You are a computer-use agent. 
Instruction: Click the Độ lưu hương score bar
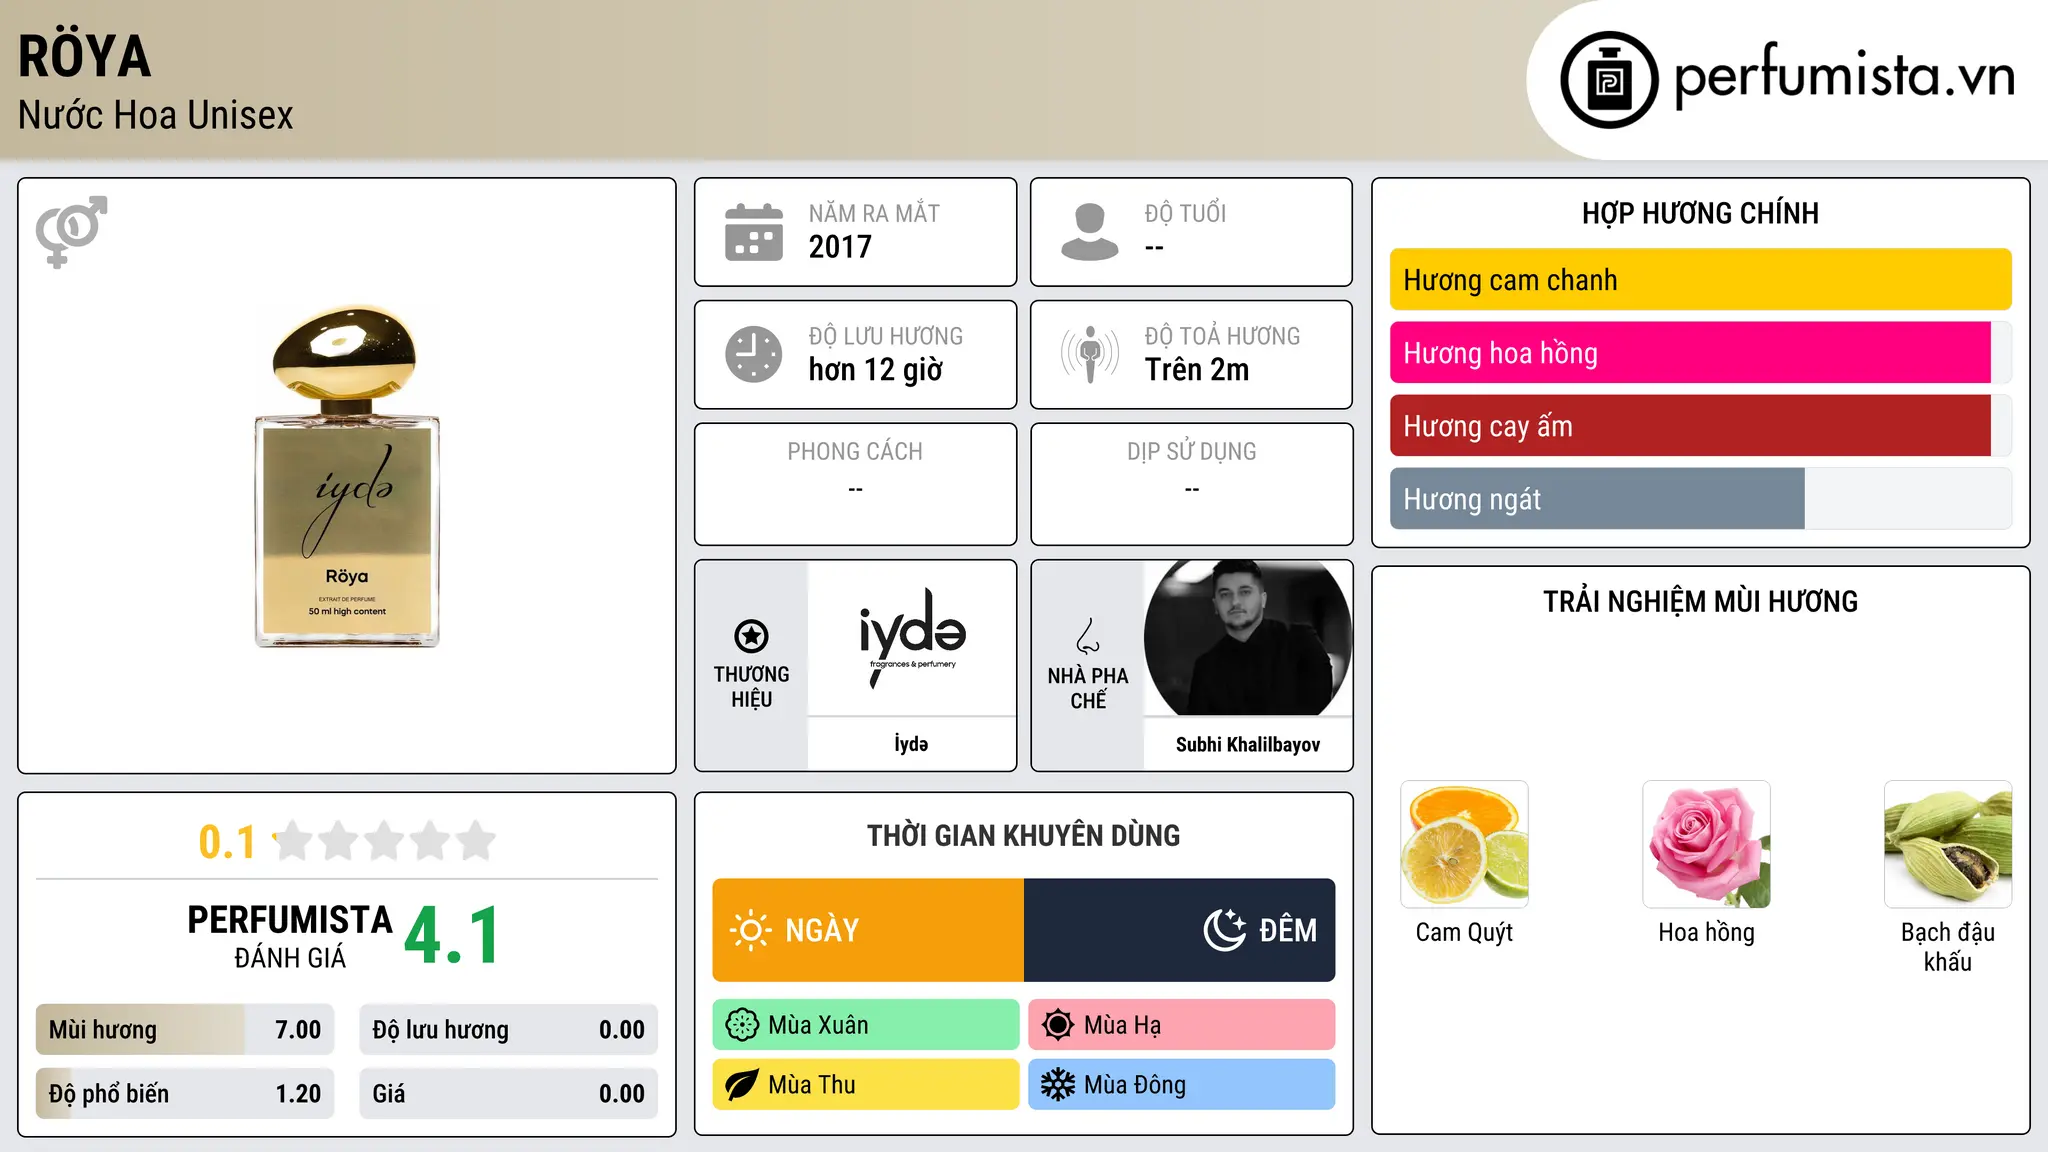coord(509,1030)
